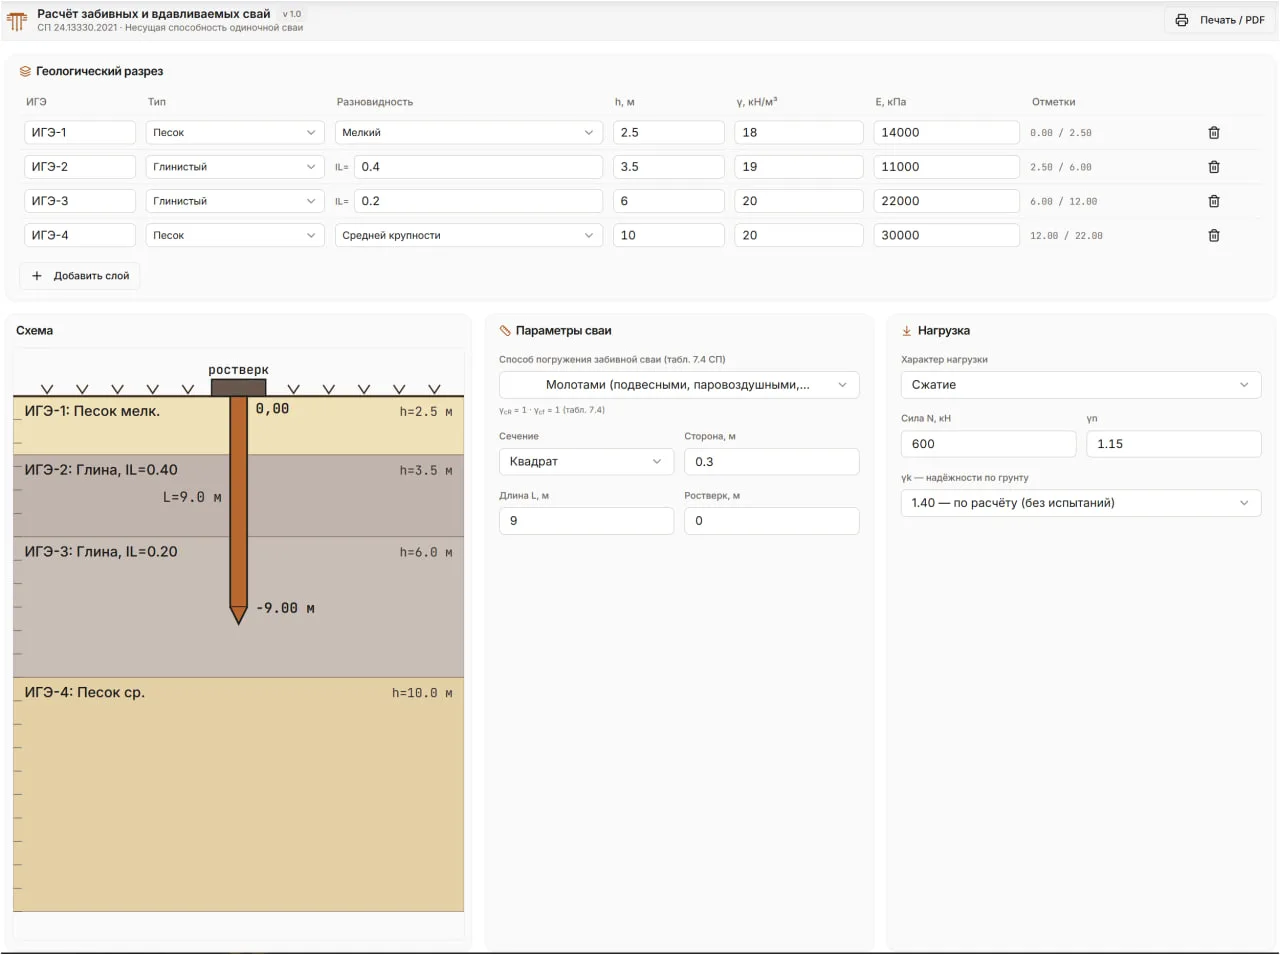
Task: Click thickness h field showing 2.5
Action: point(669,132)
